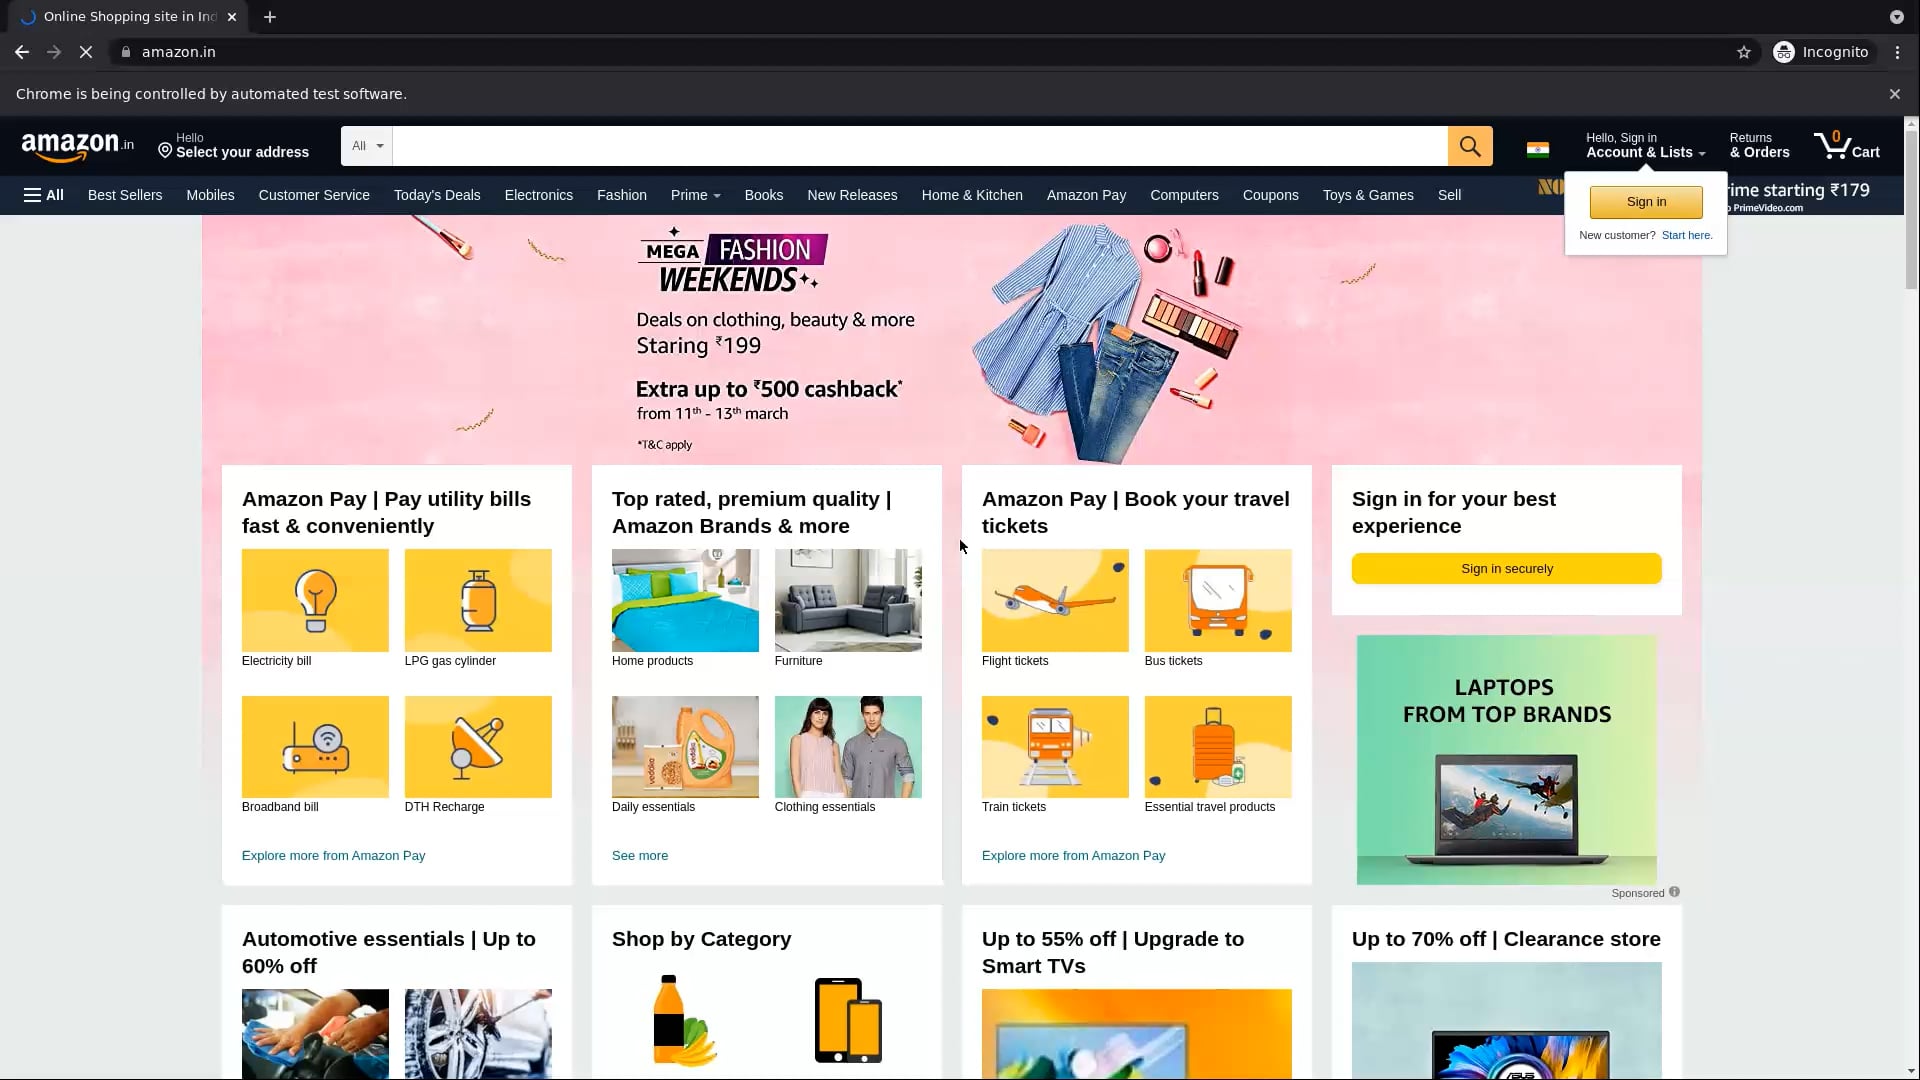Open the Furniture image tile
1920x1080 pixels.
point(848,600)
